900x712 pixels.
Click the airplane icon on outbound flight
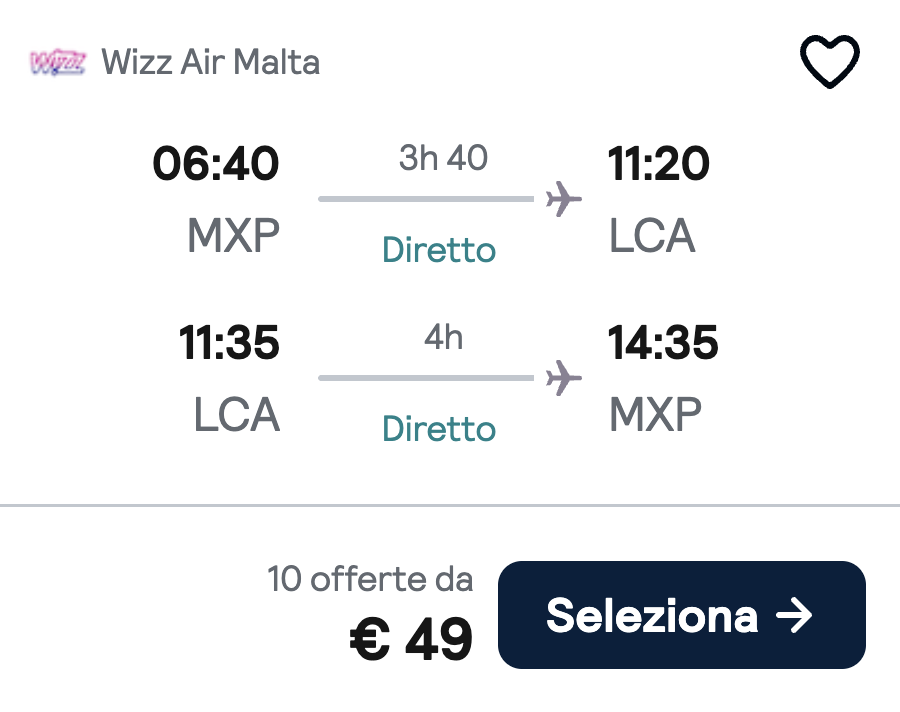(x=564, y=199)
